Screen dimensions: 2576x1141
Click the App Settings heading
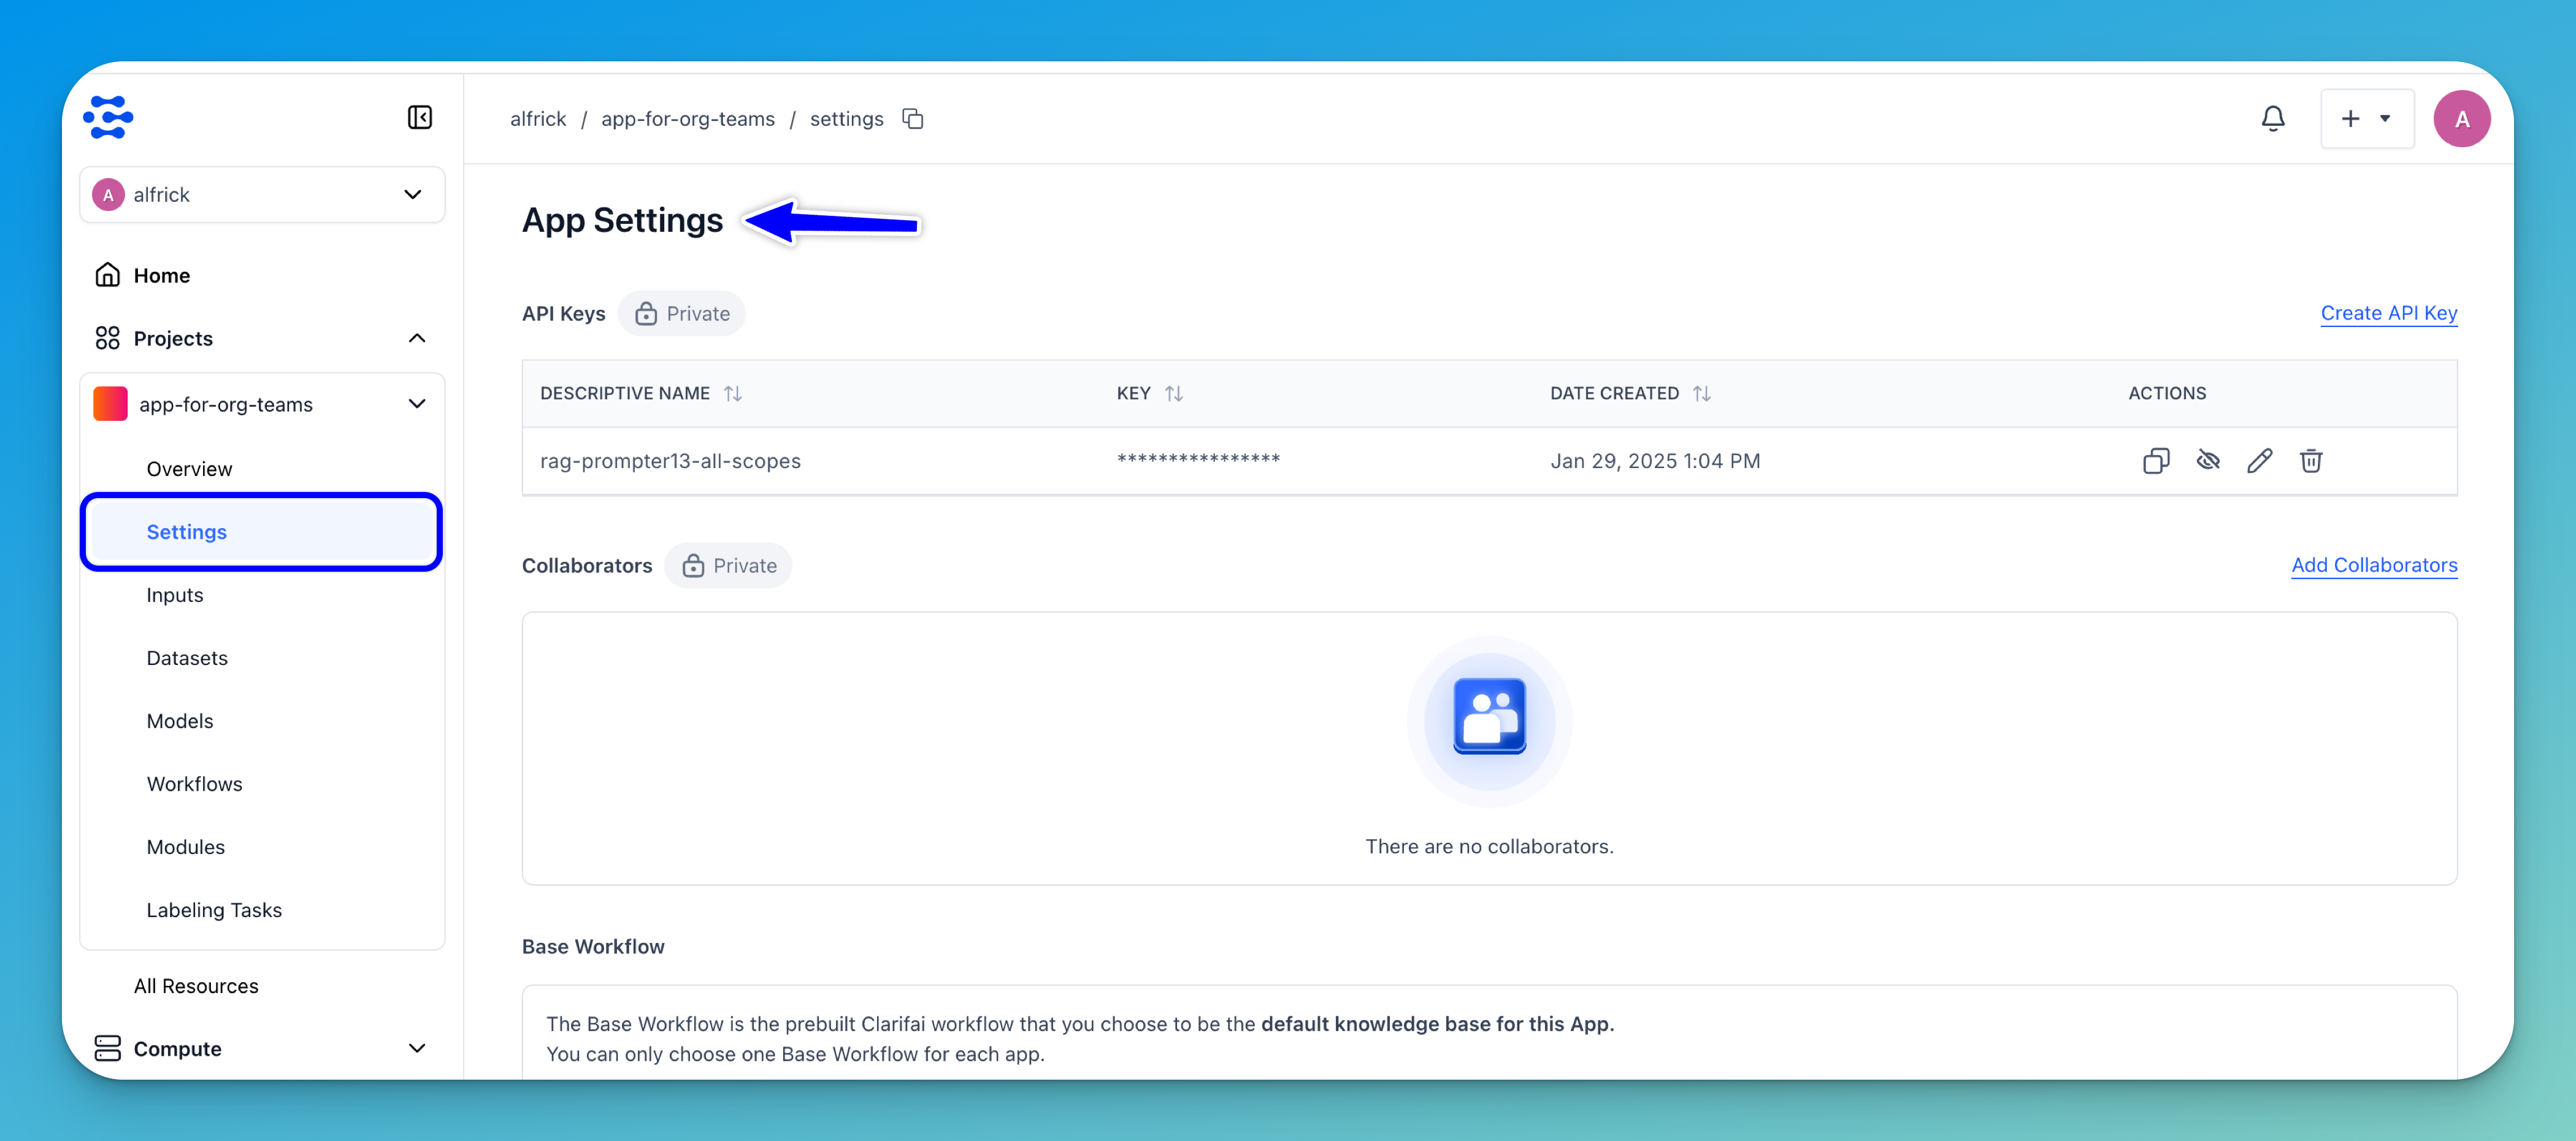click(622, 220)
